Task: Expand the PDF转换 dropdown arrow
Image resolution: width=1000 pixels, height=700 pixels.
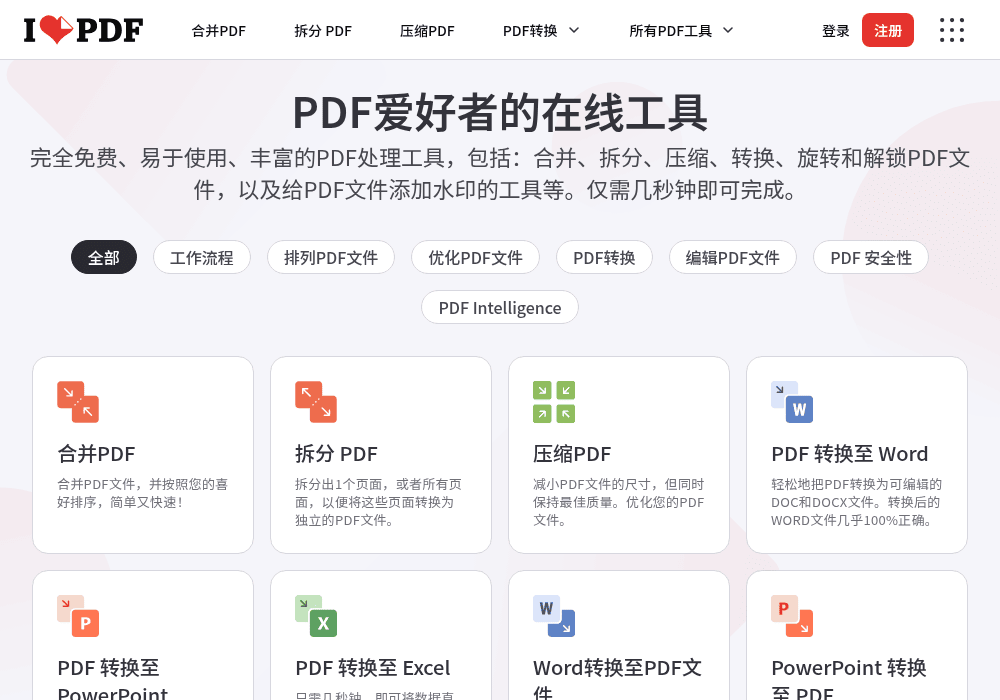Action: 574,30
